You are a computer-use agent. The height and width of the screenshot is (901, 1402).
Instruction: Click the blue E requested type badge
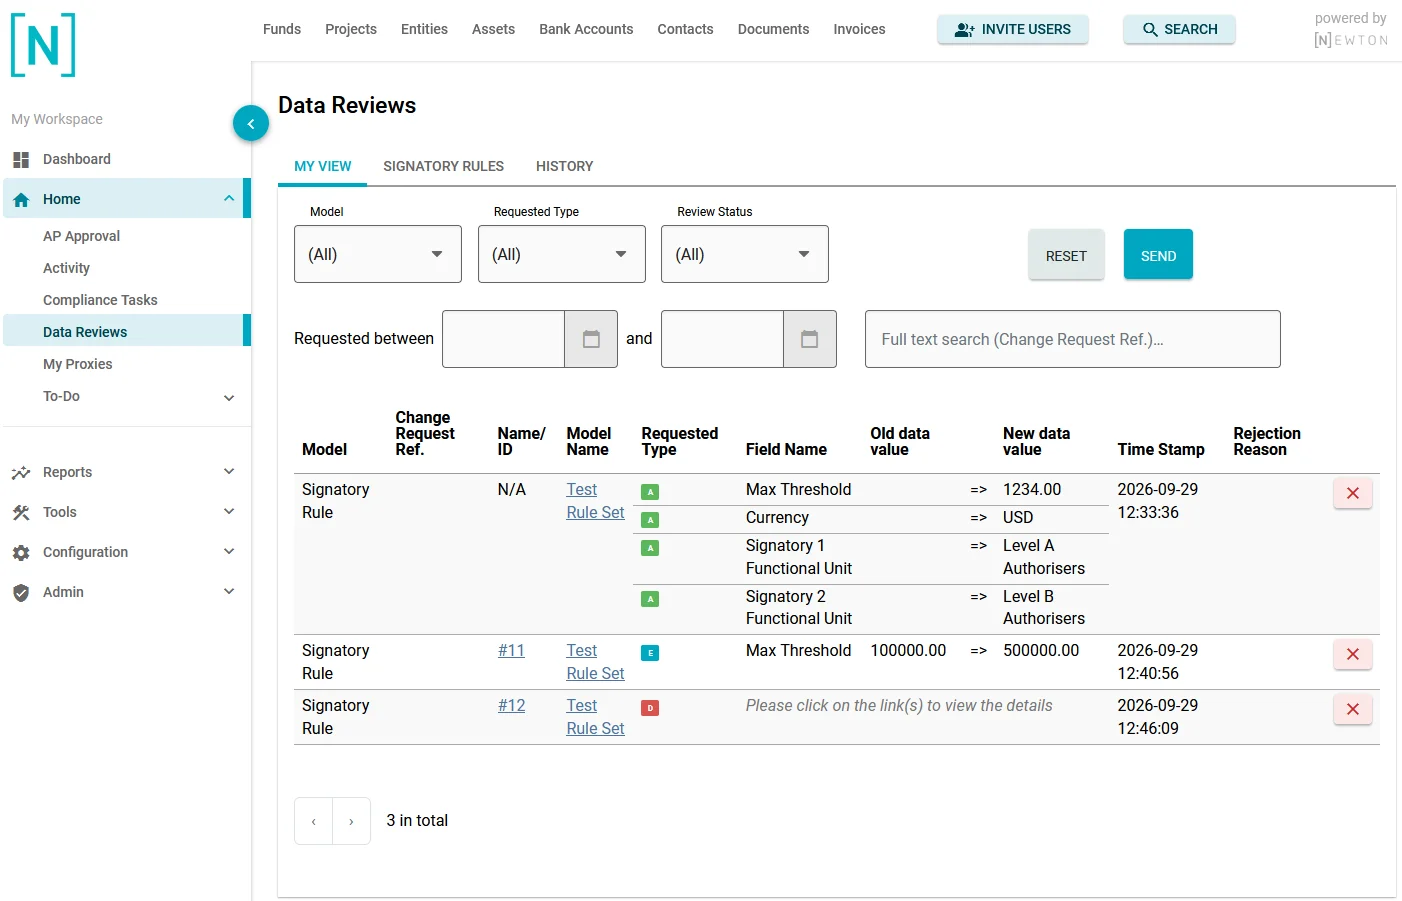tap(650, 653)
